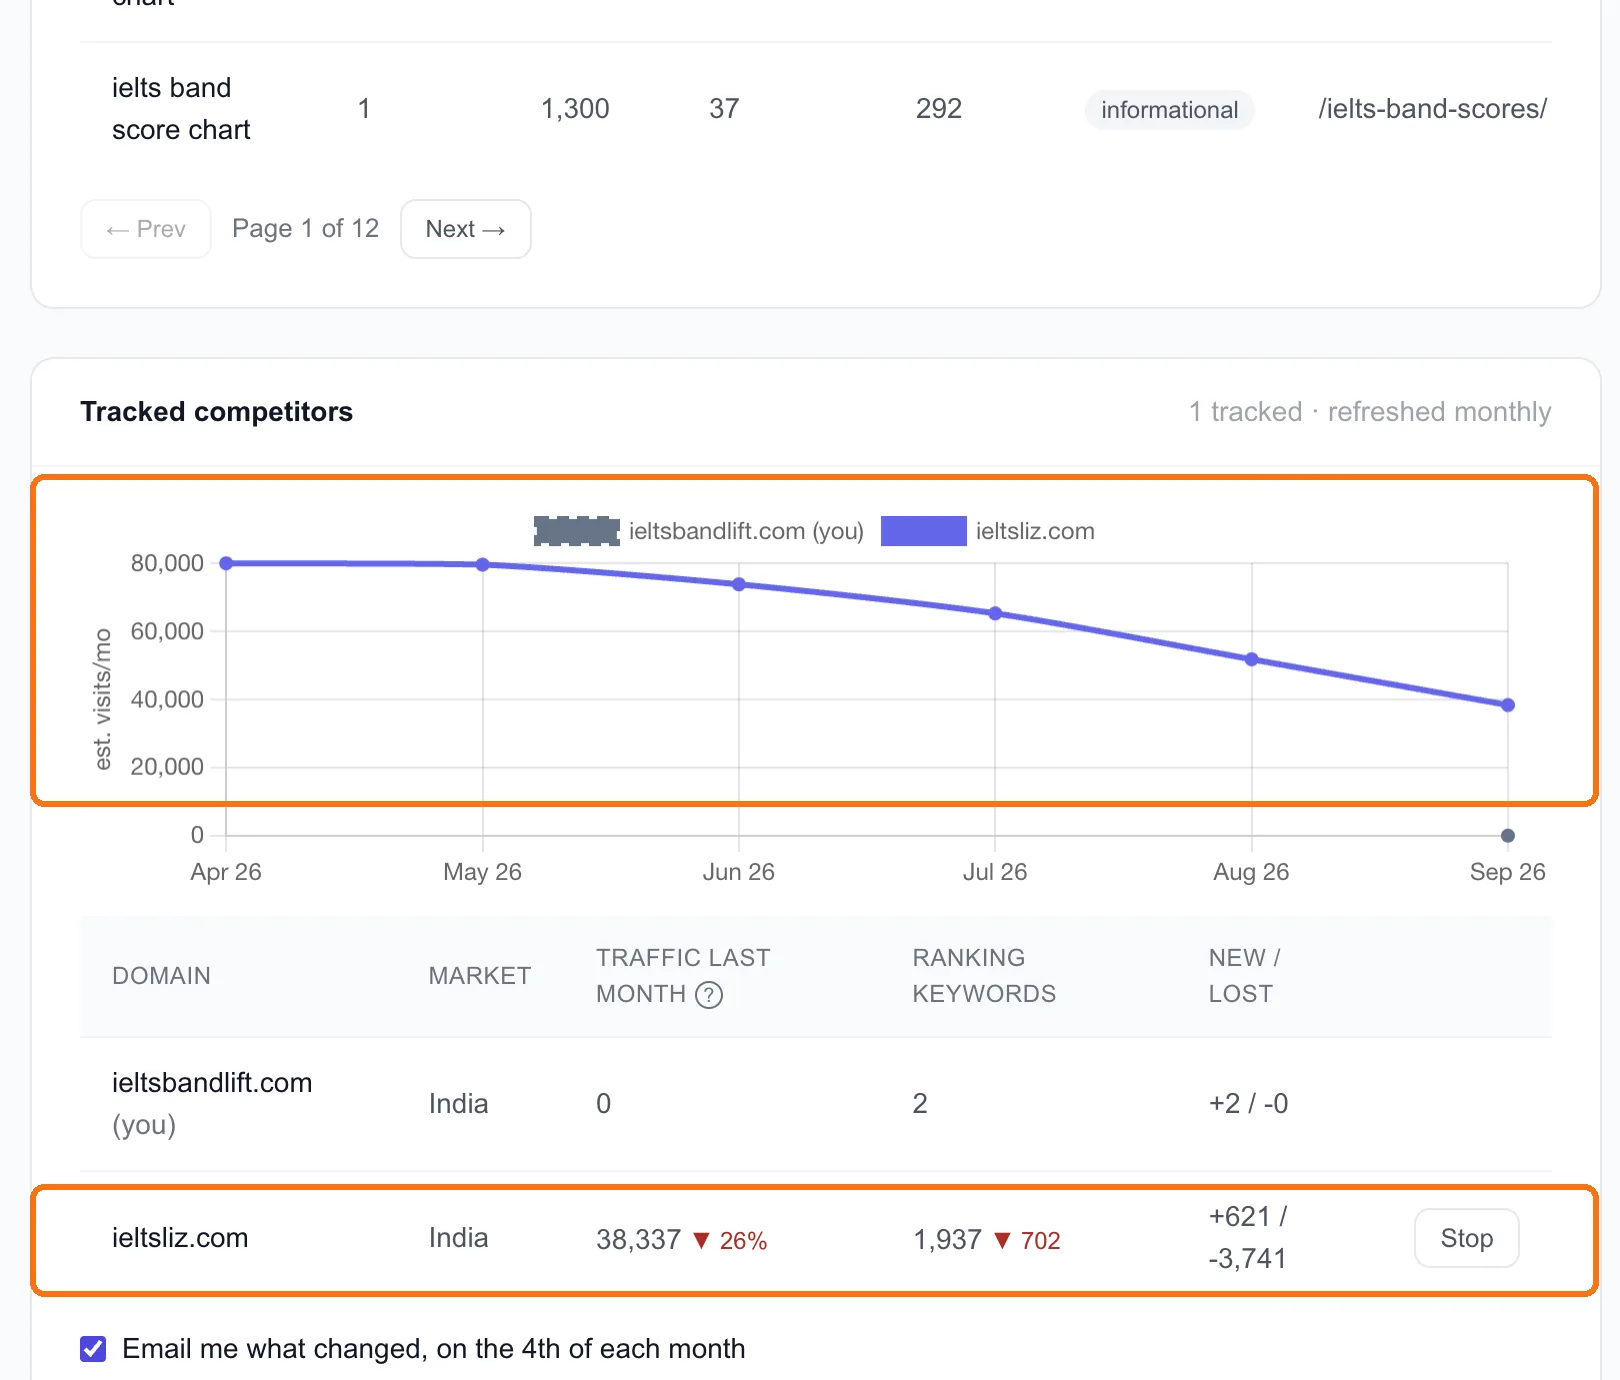Click India market for ieltsliz.com row

click(458, 1238)
